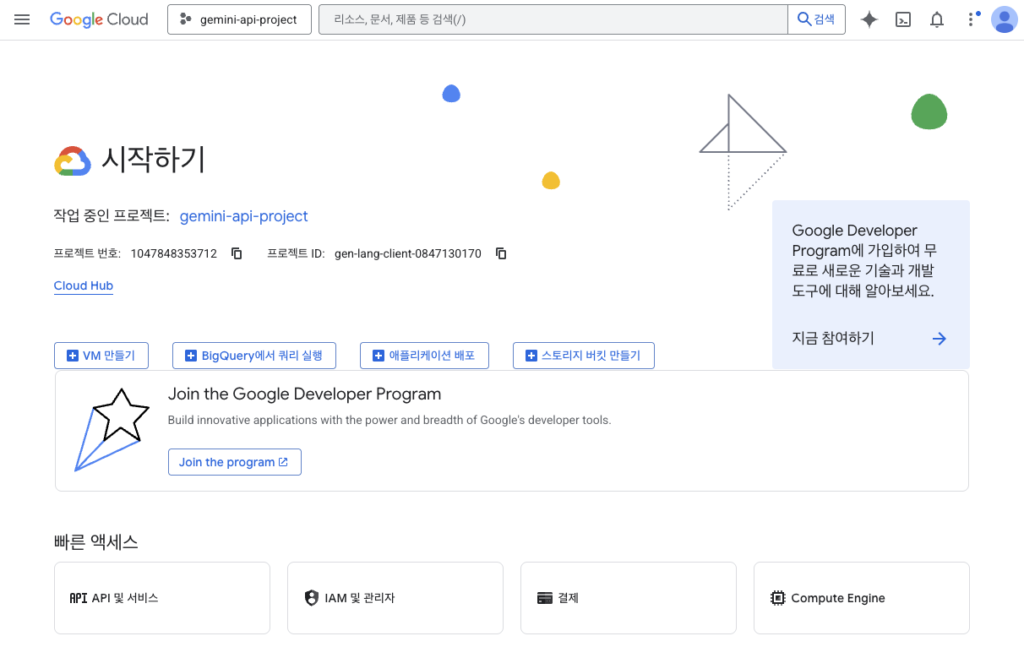
Task: Copy the project ID
Action: [501, 254]
